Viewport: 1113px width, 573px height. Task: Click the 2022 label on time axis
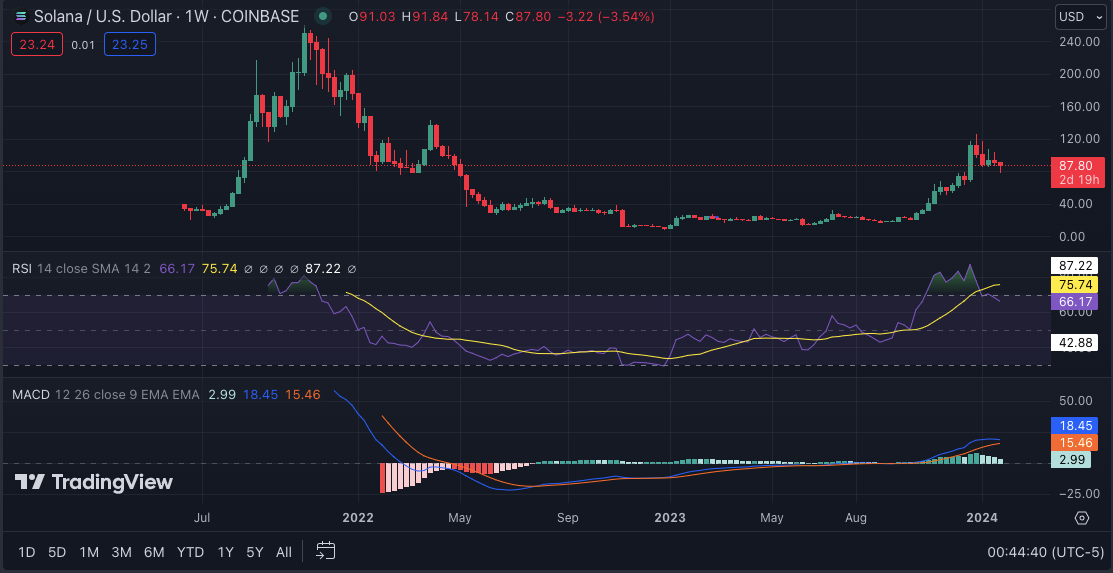[x=357, y=517]
